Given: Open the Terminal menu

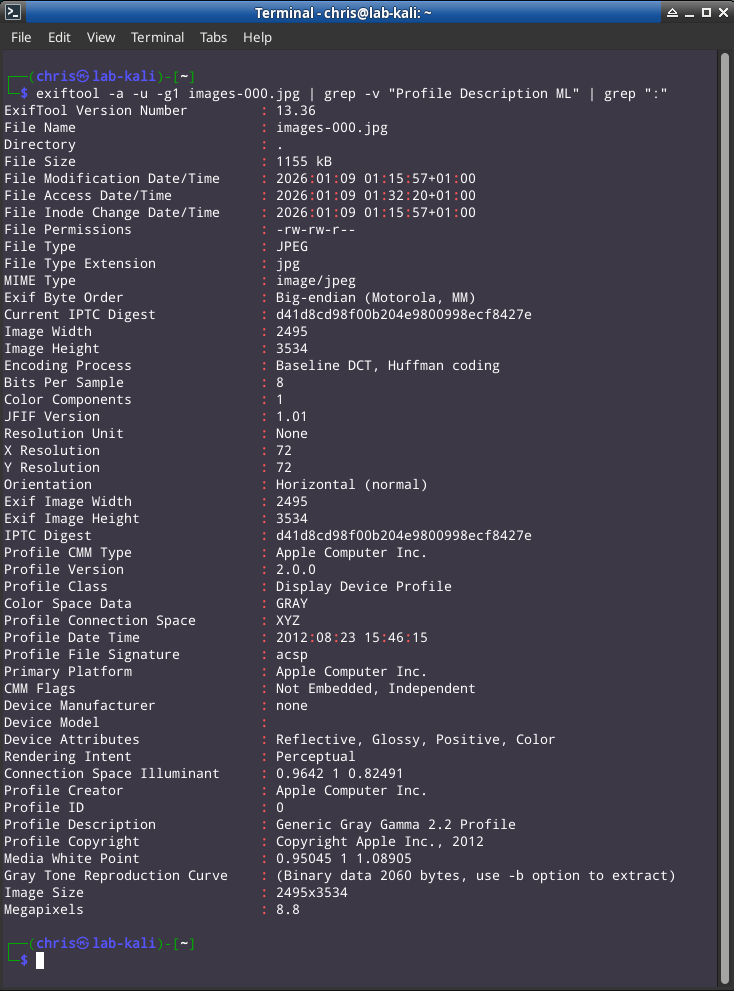Looking at the screenshot, I should [x=157, y=37].
